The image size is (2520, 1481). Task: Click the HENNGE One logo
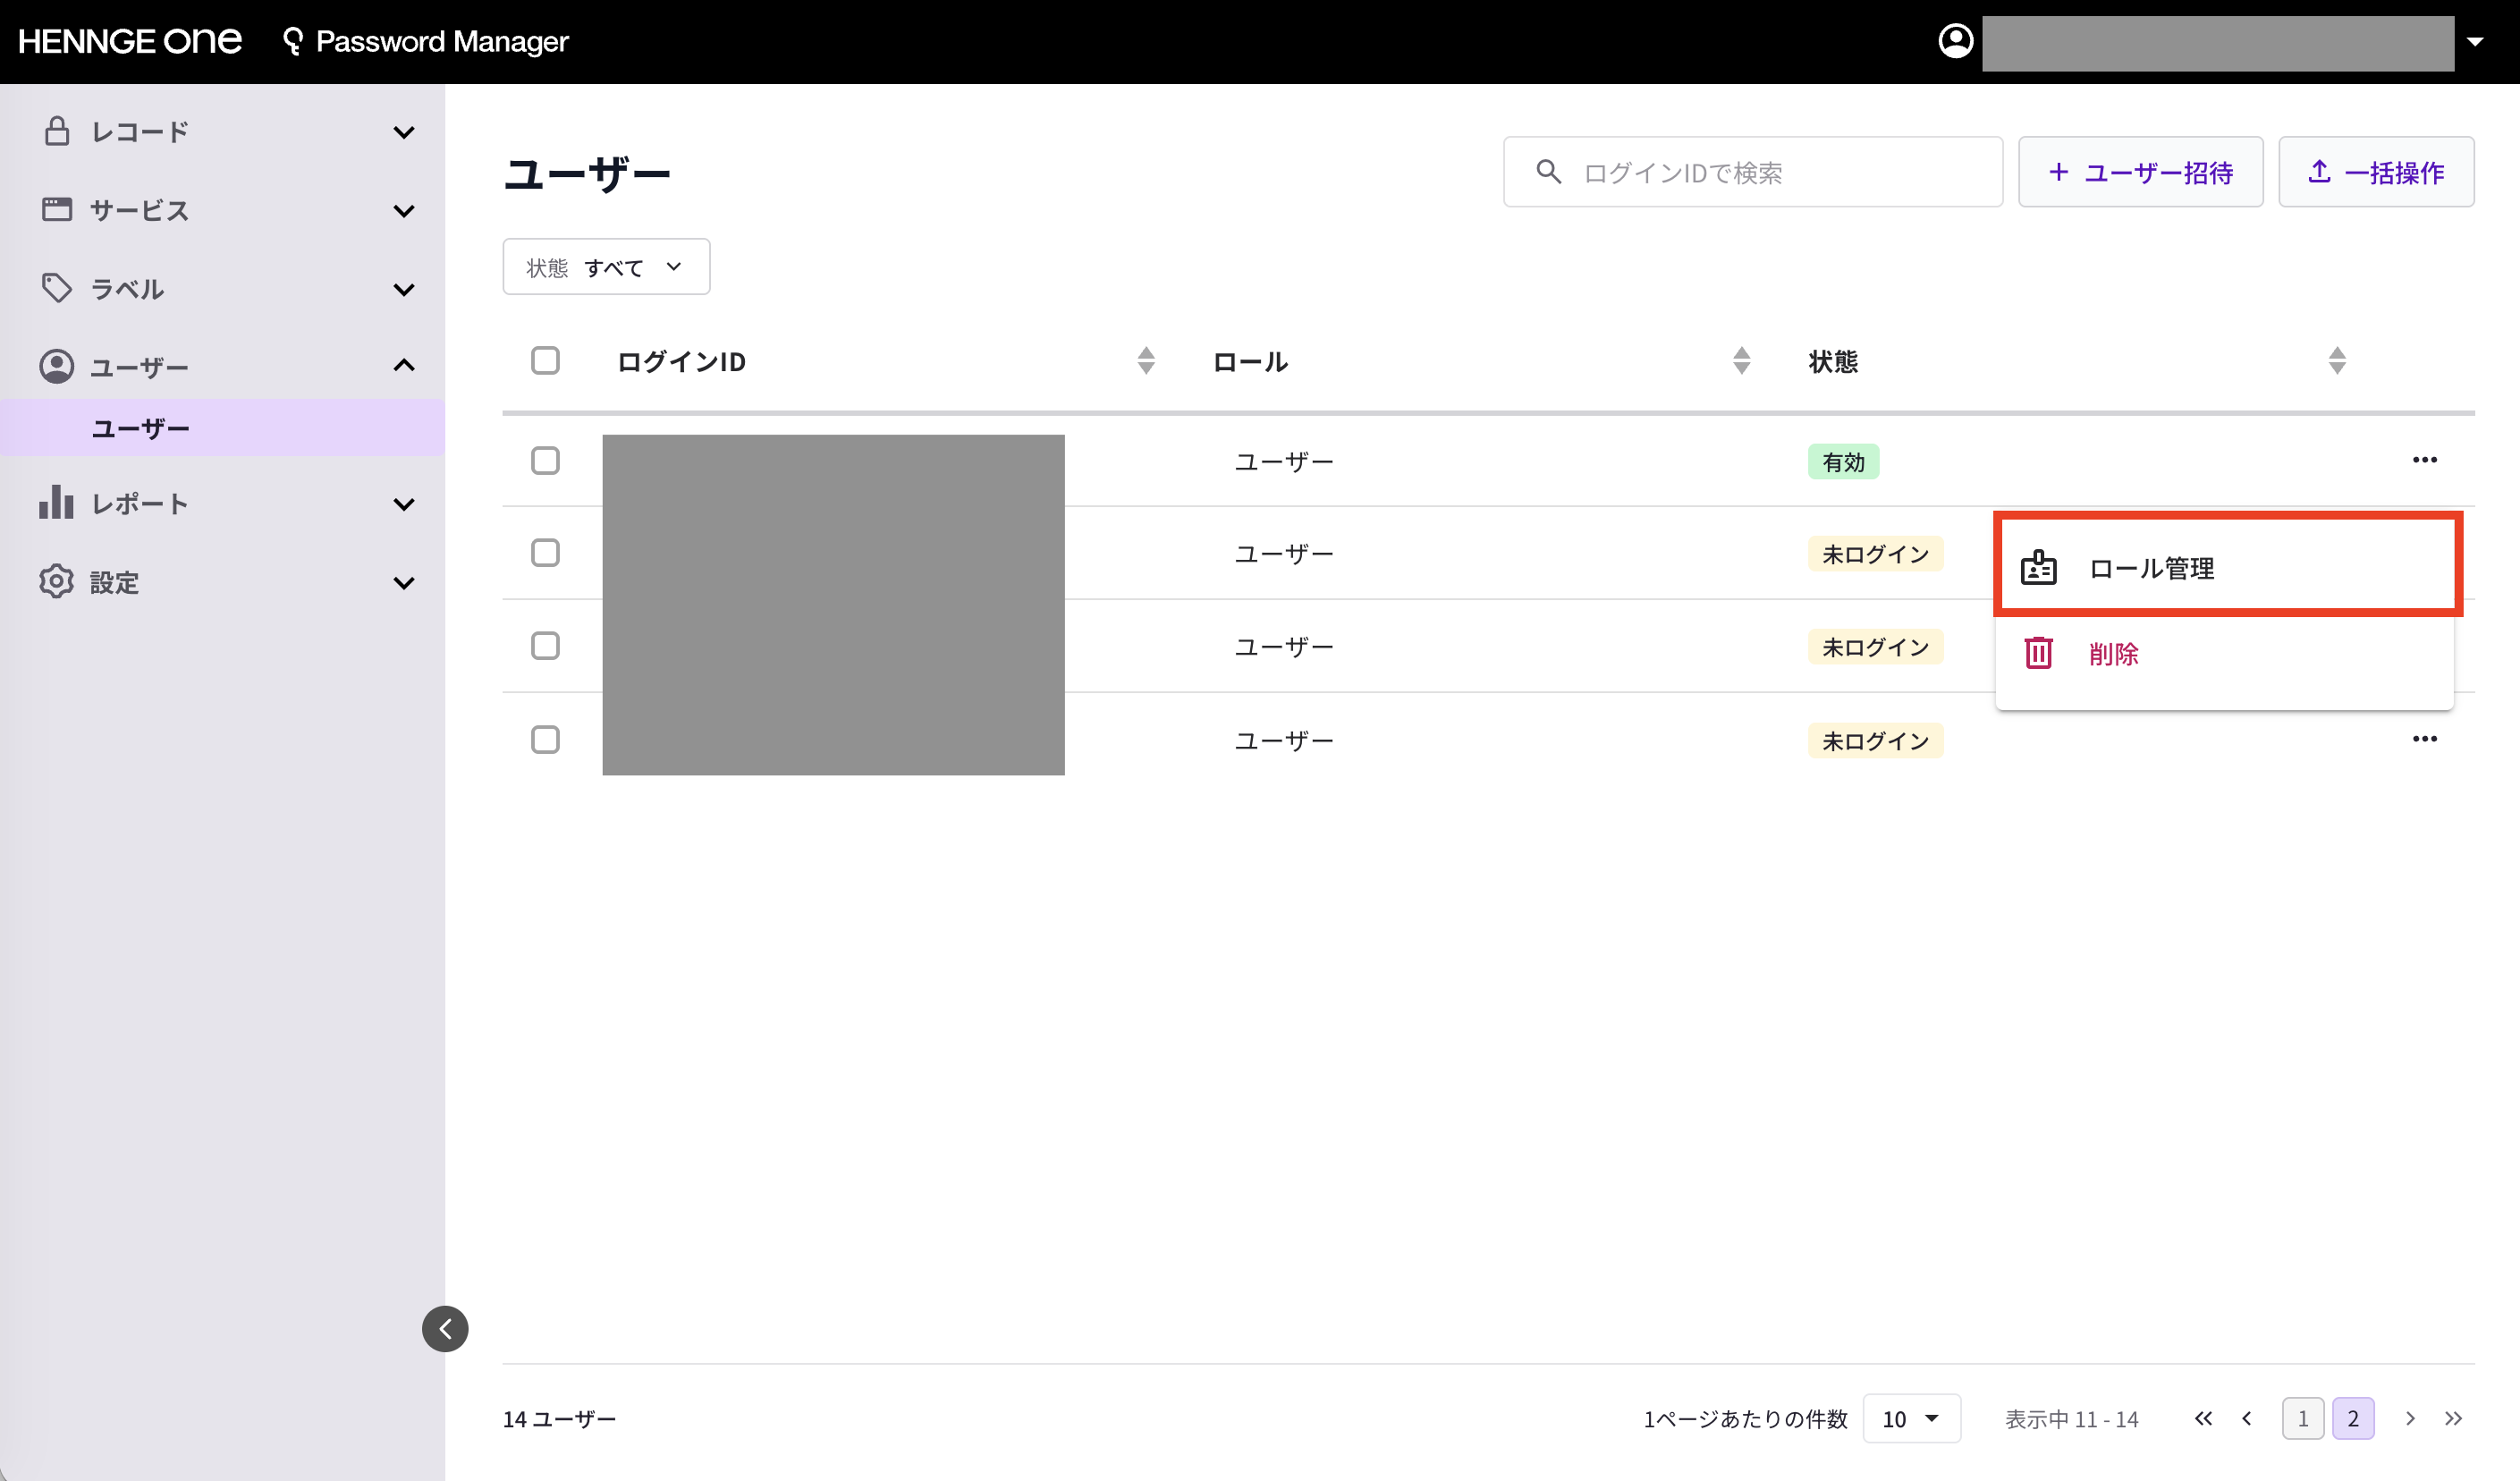click(130, 41)
